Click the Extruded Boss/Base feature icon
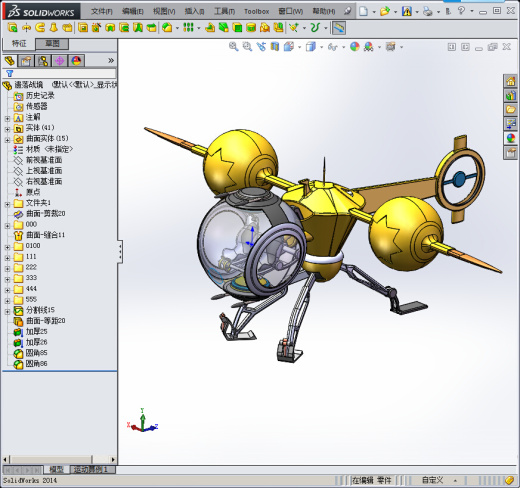The image size is (520, 488). coord(13,28)
